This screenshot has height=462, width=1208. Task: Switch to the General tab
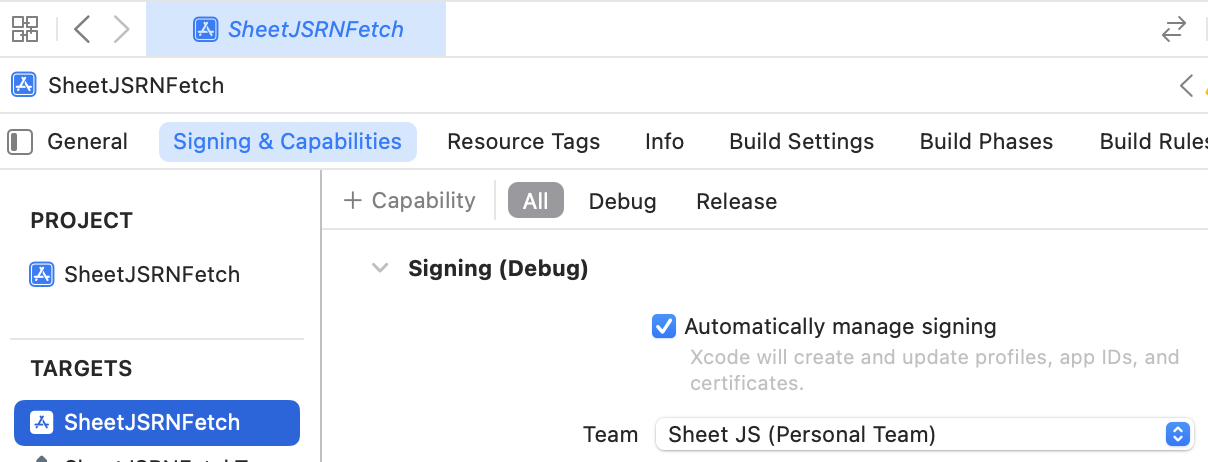coord(87,142)
